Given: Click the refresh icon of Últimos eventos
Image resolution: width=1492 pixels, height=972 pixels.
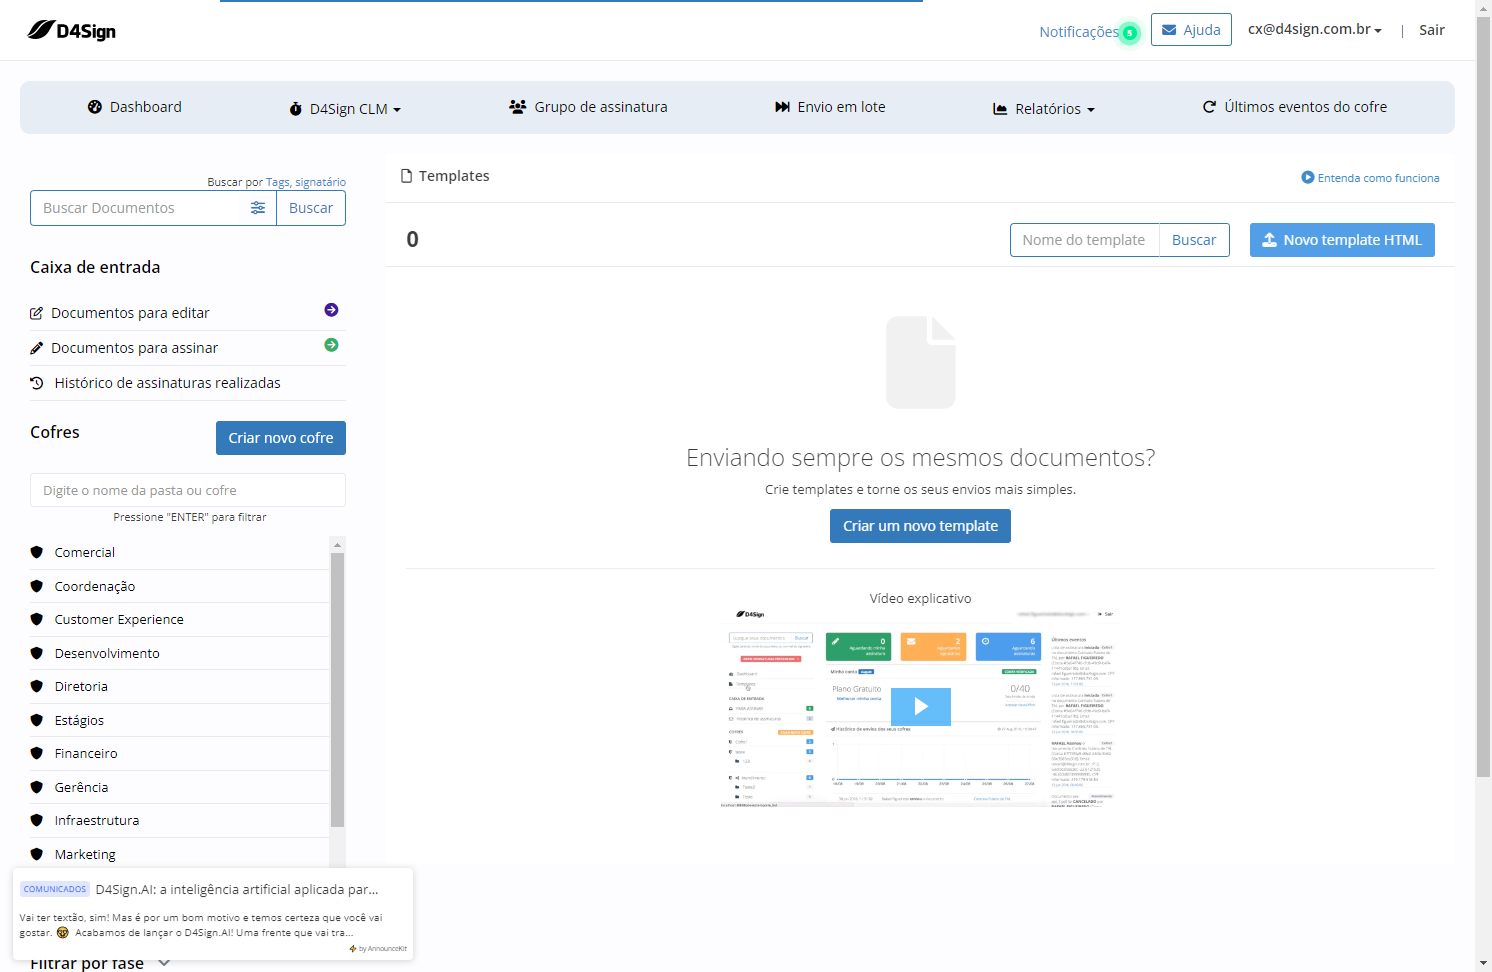Looking at the screenshot, I should (1209, 107).
